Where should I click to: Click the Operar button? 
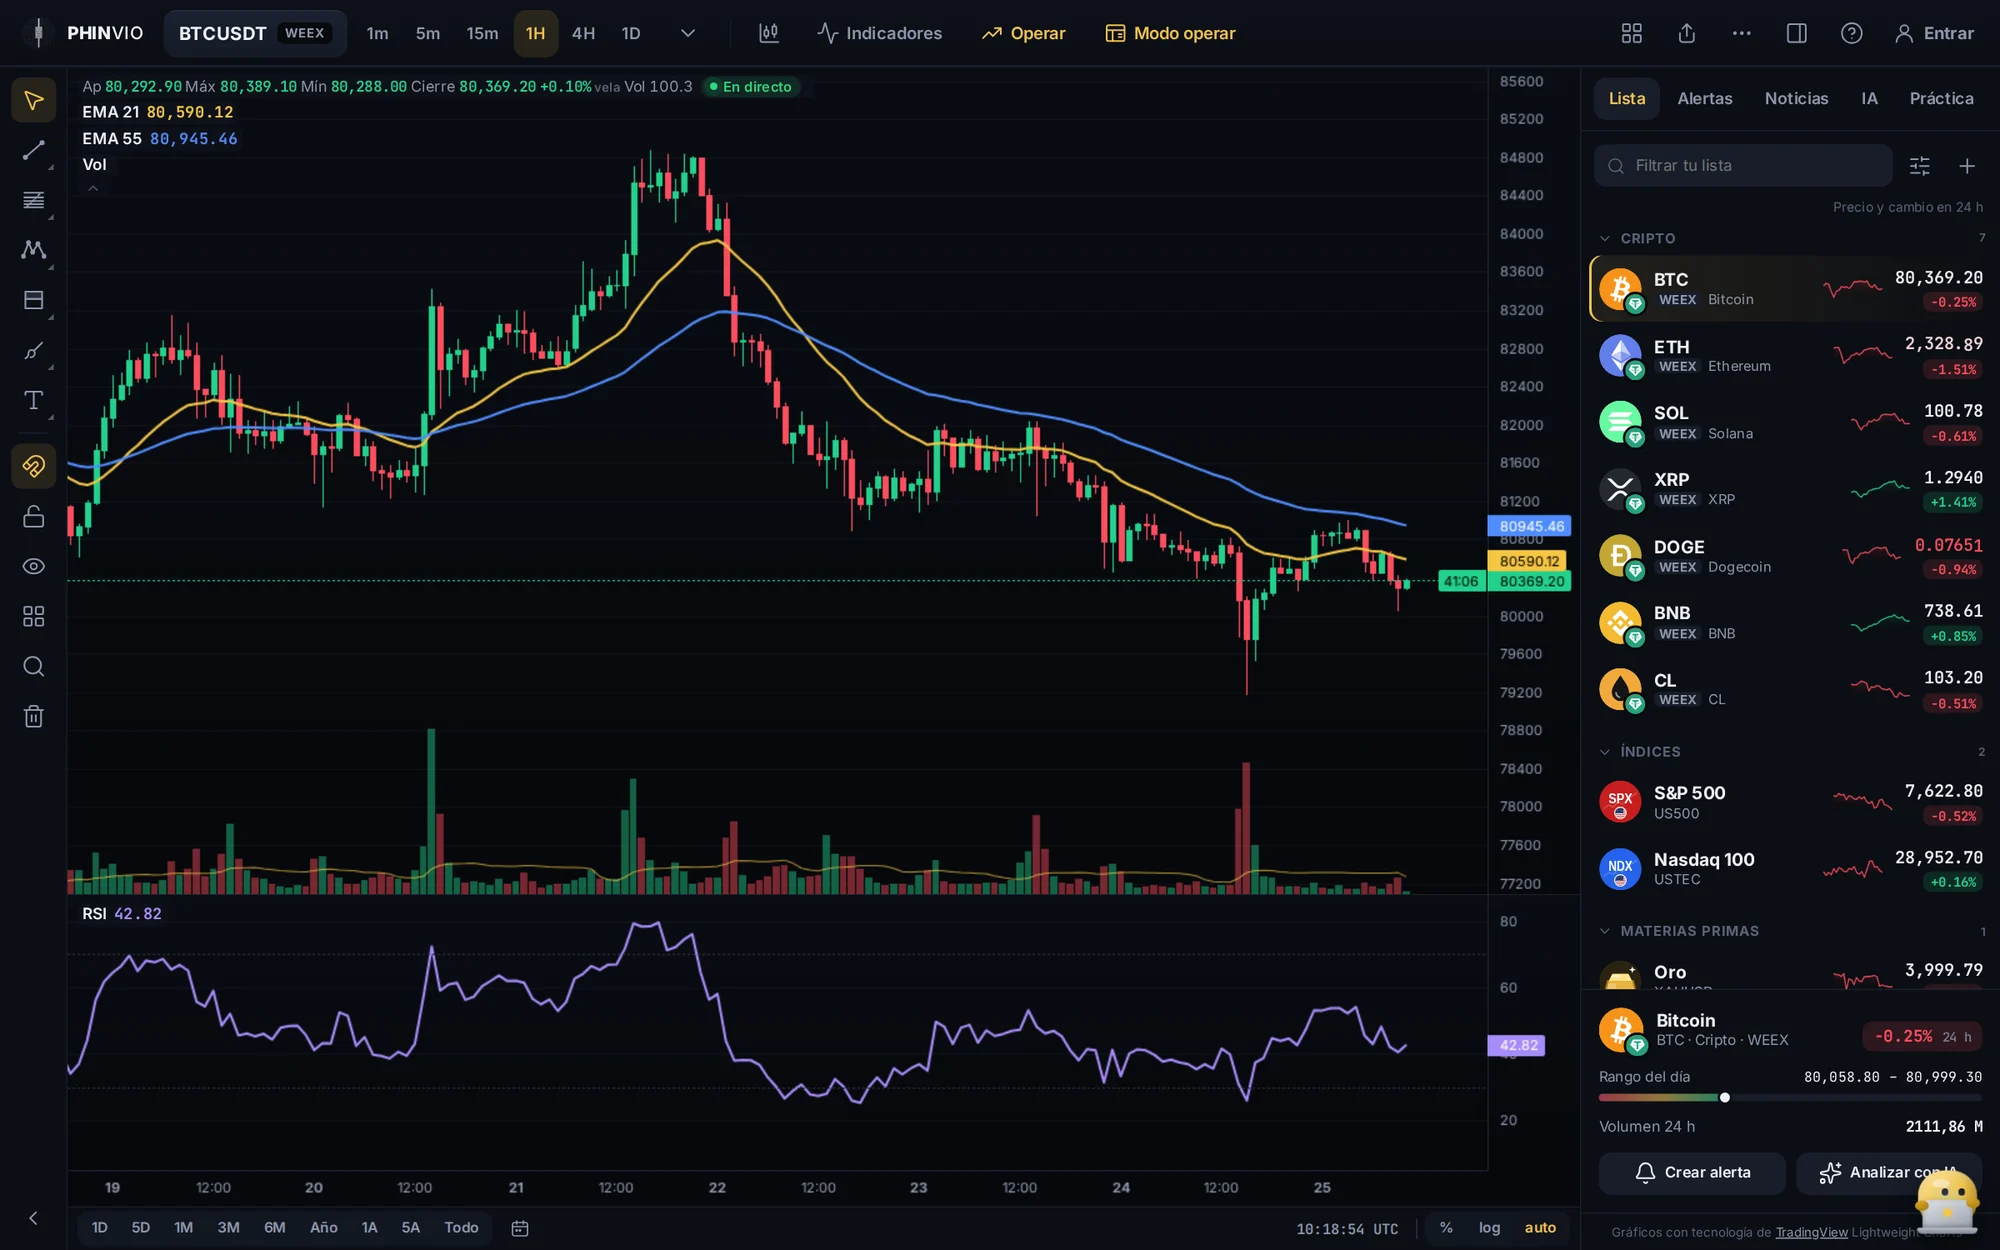(x=1023, y=33)
